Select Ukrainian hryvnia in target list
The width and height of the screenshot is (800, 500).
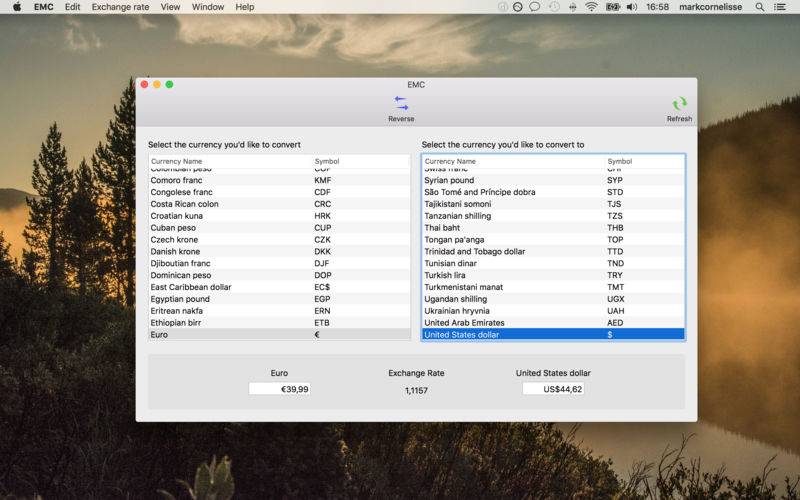pos(553,311)
